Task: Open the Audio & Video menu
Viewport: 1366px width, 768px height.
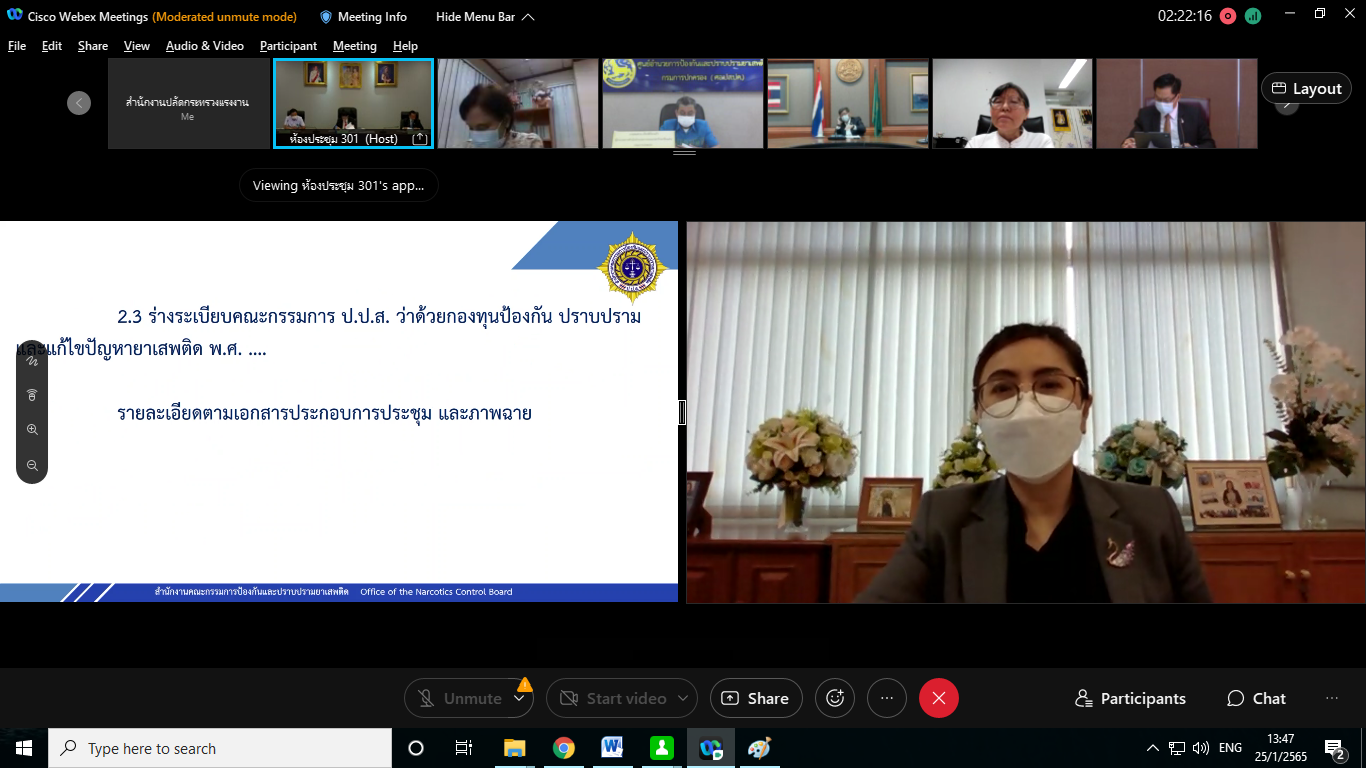Action: click(204, 46)
